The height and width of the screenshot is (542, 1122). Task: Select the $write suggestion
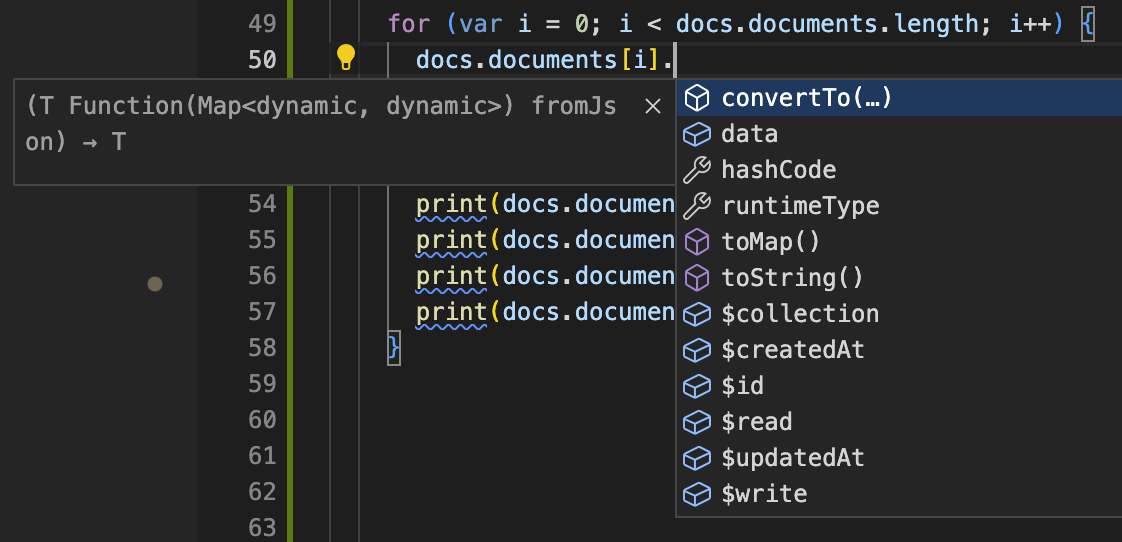coord(899,494)
